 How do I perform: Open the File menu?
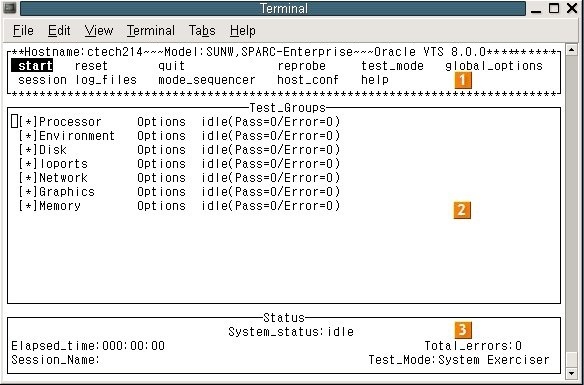(23, 31)
